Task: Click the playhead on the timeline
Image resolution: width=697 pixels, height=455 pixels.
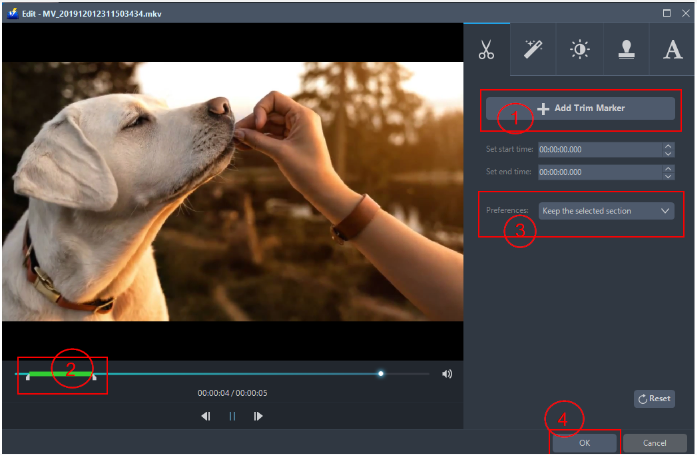Action: pyautogui.click(x=381, y=374)
